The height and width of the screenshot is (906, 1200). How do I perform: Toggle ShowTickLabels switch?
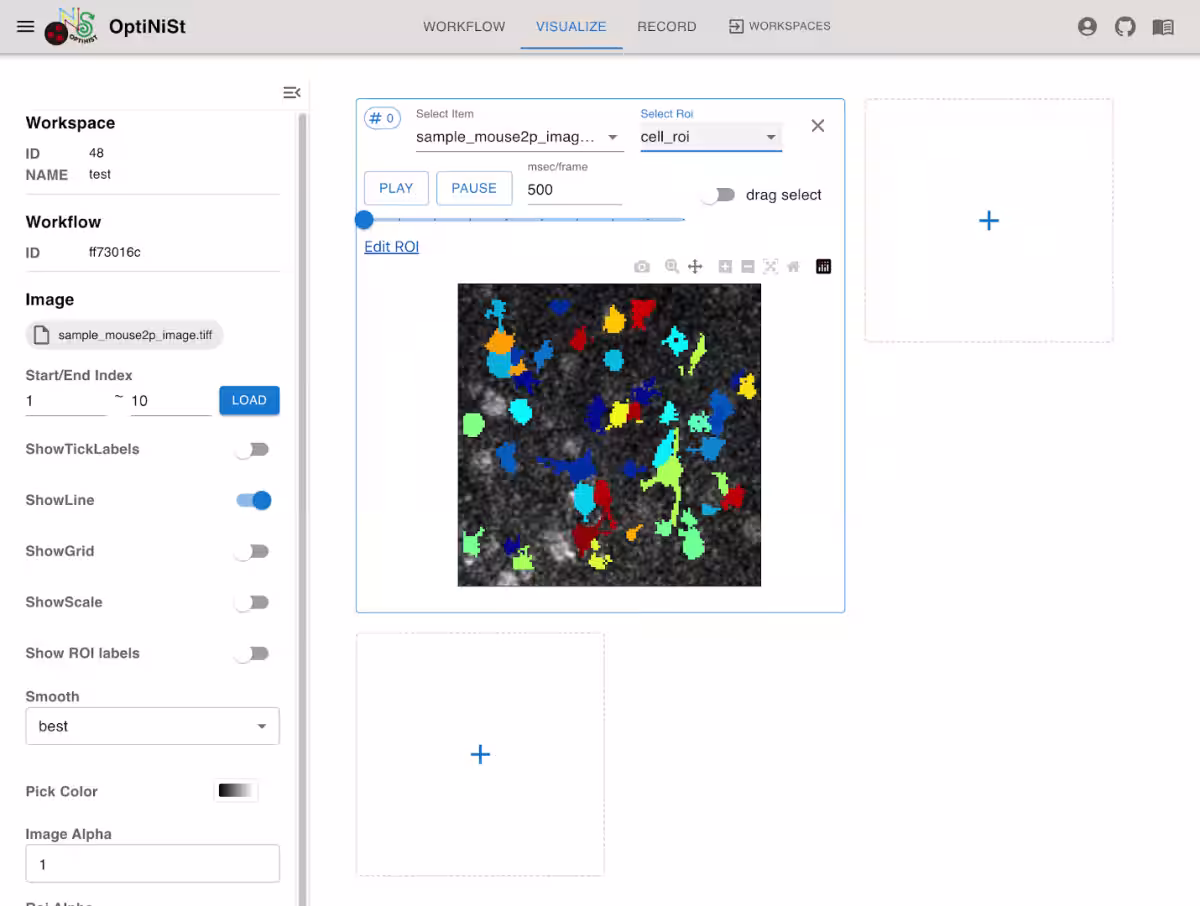[252, 450]
